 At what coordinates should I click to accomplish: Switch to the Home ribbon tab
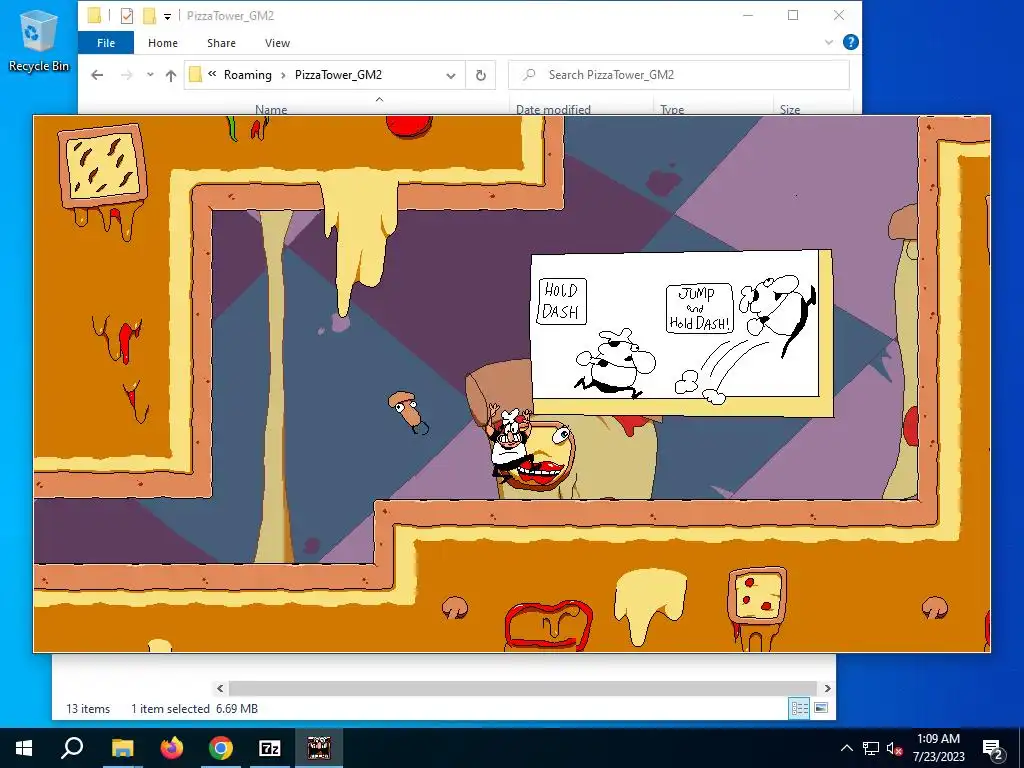(163, 43)
